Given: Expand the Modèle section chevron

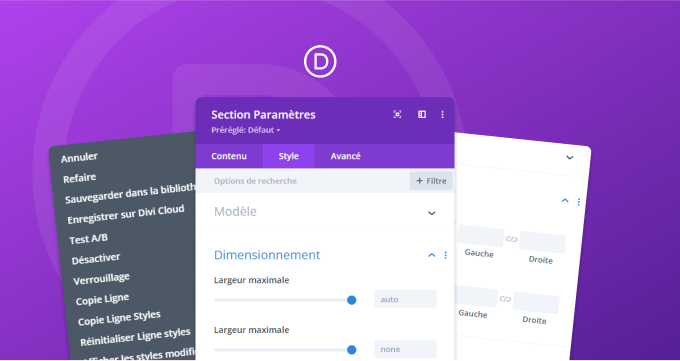Looking at the screenshot, I should [432, 213].
